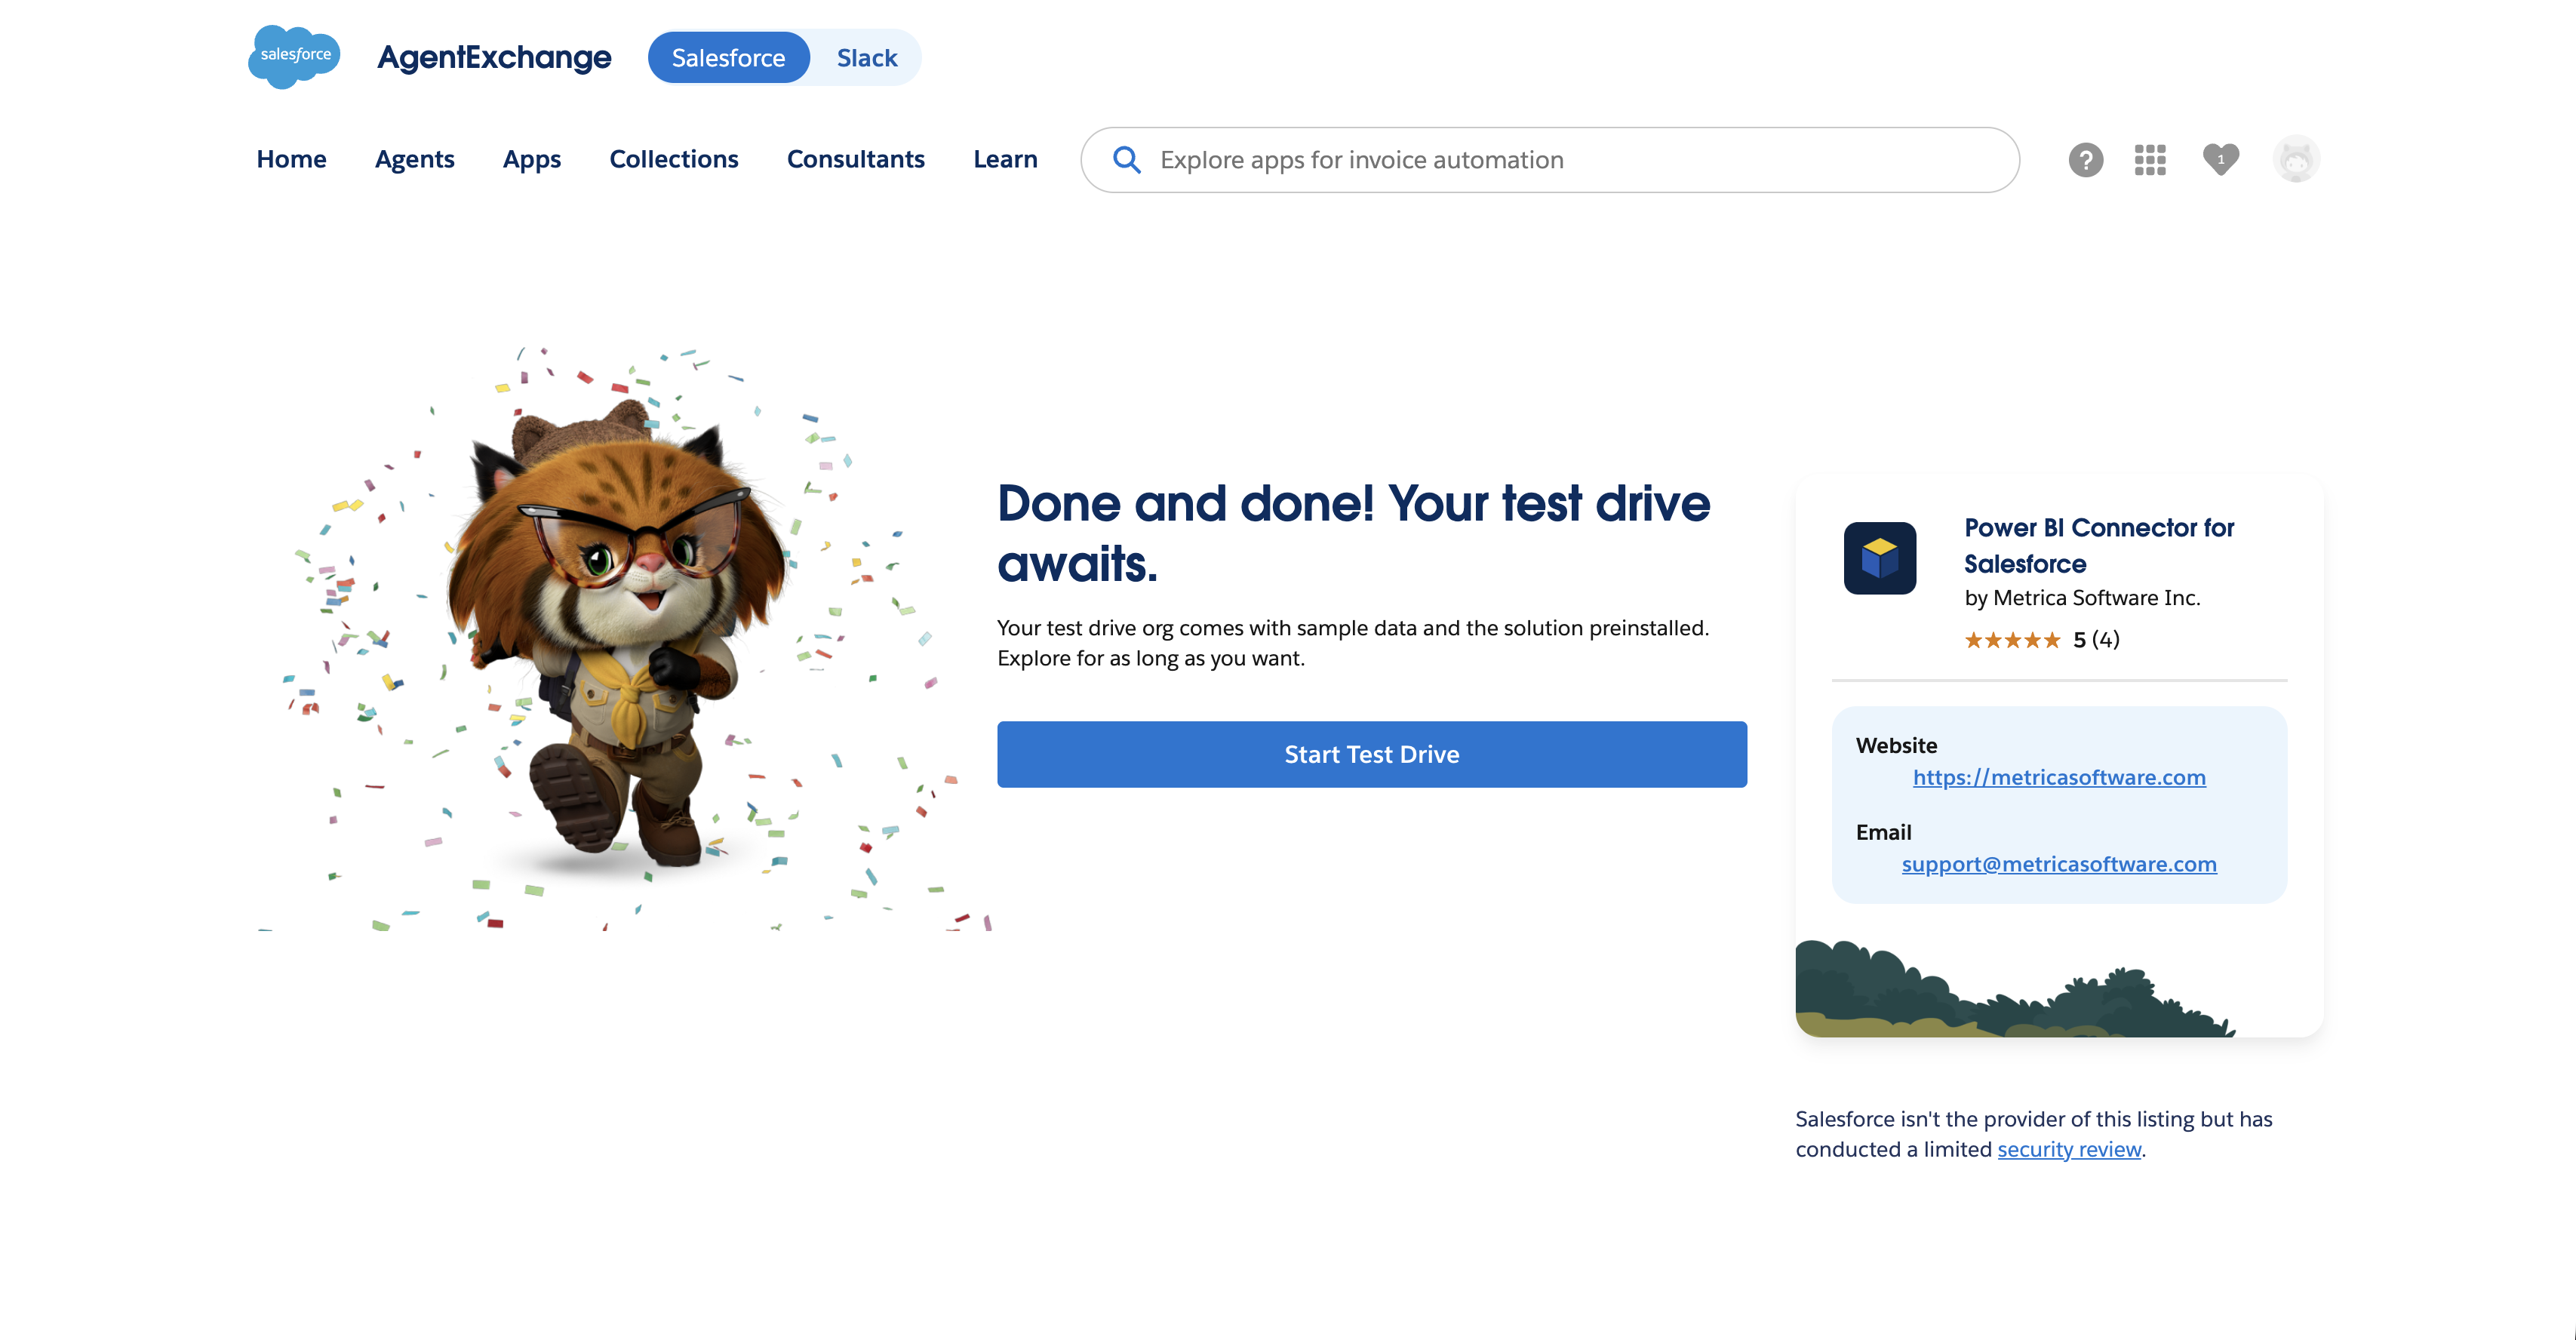The image size is (2576, 1340).
Task: Click the "Done and done!" heading
Action: pos(1354,533)
